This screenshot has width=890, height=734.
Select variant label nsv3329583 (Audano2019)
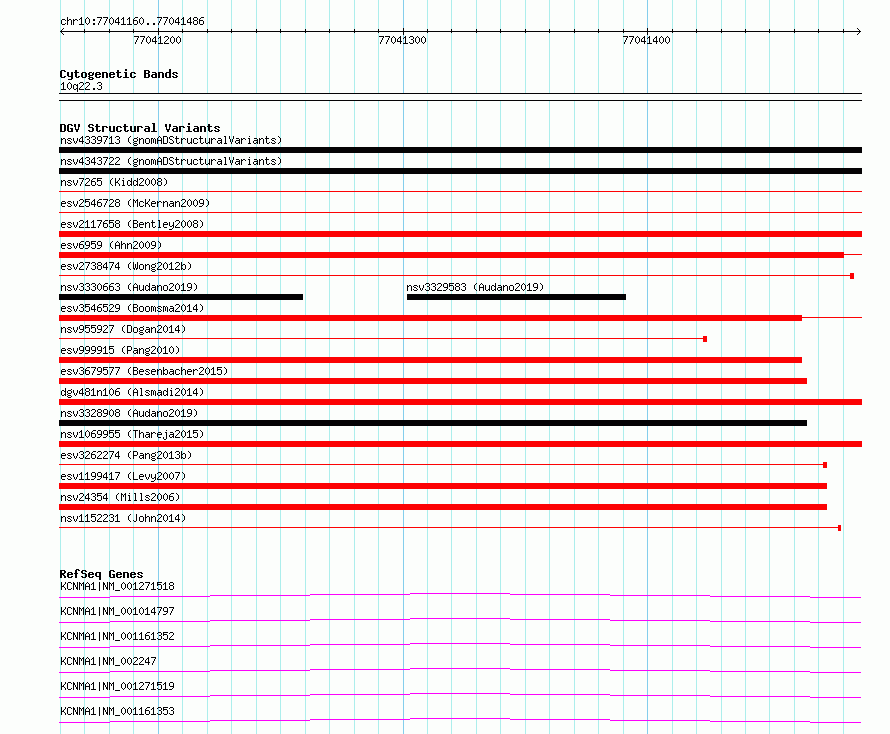(x=475, y=287)
